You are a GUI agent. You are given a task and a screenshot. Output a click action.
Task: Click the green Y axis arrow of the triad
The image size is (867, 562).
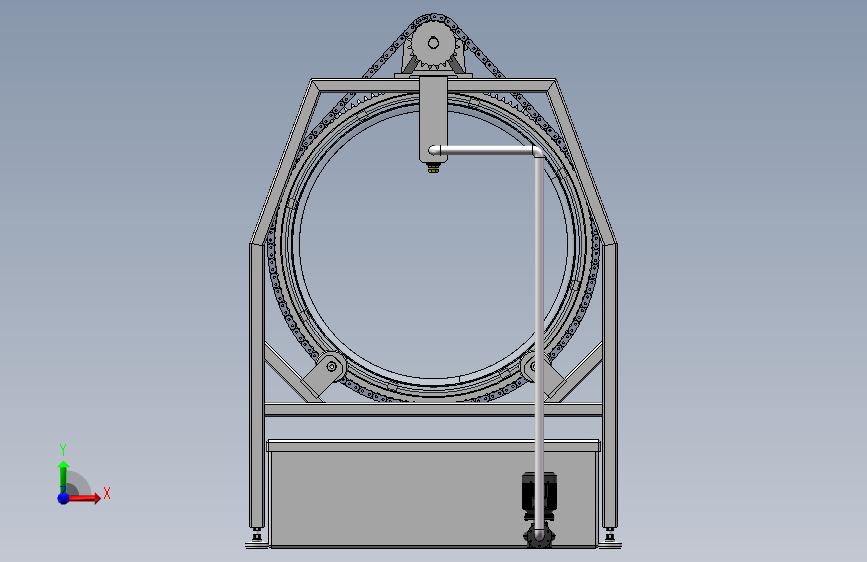pyautogui.click(x=63, y=477)
